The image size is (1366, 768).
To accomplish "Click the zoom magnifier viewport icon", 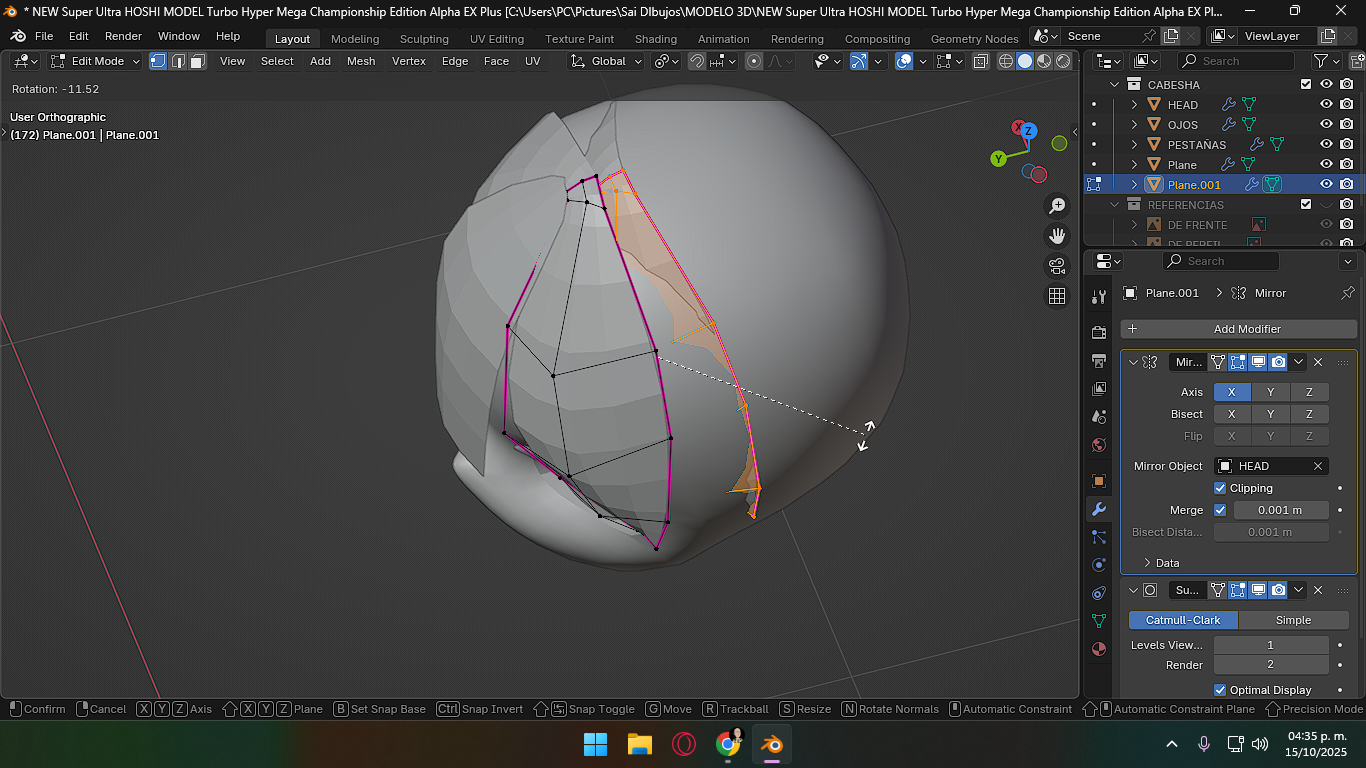I will 1057,206.
